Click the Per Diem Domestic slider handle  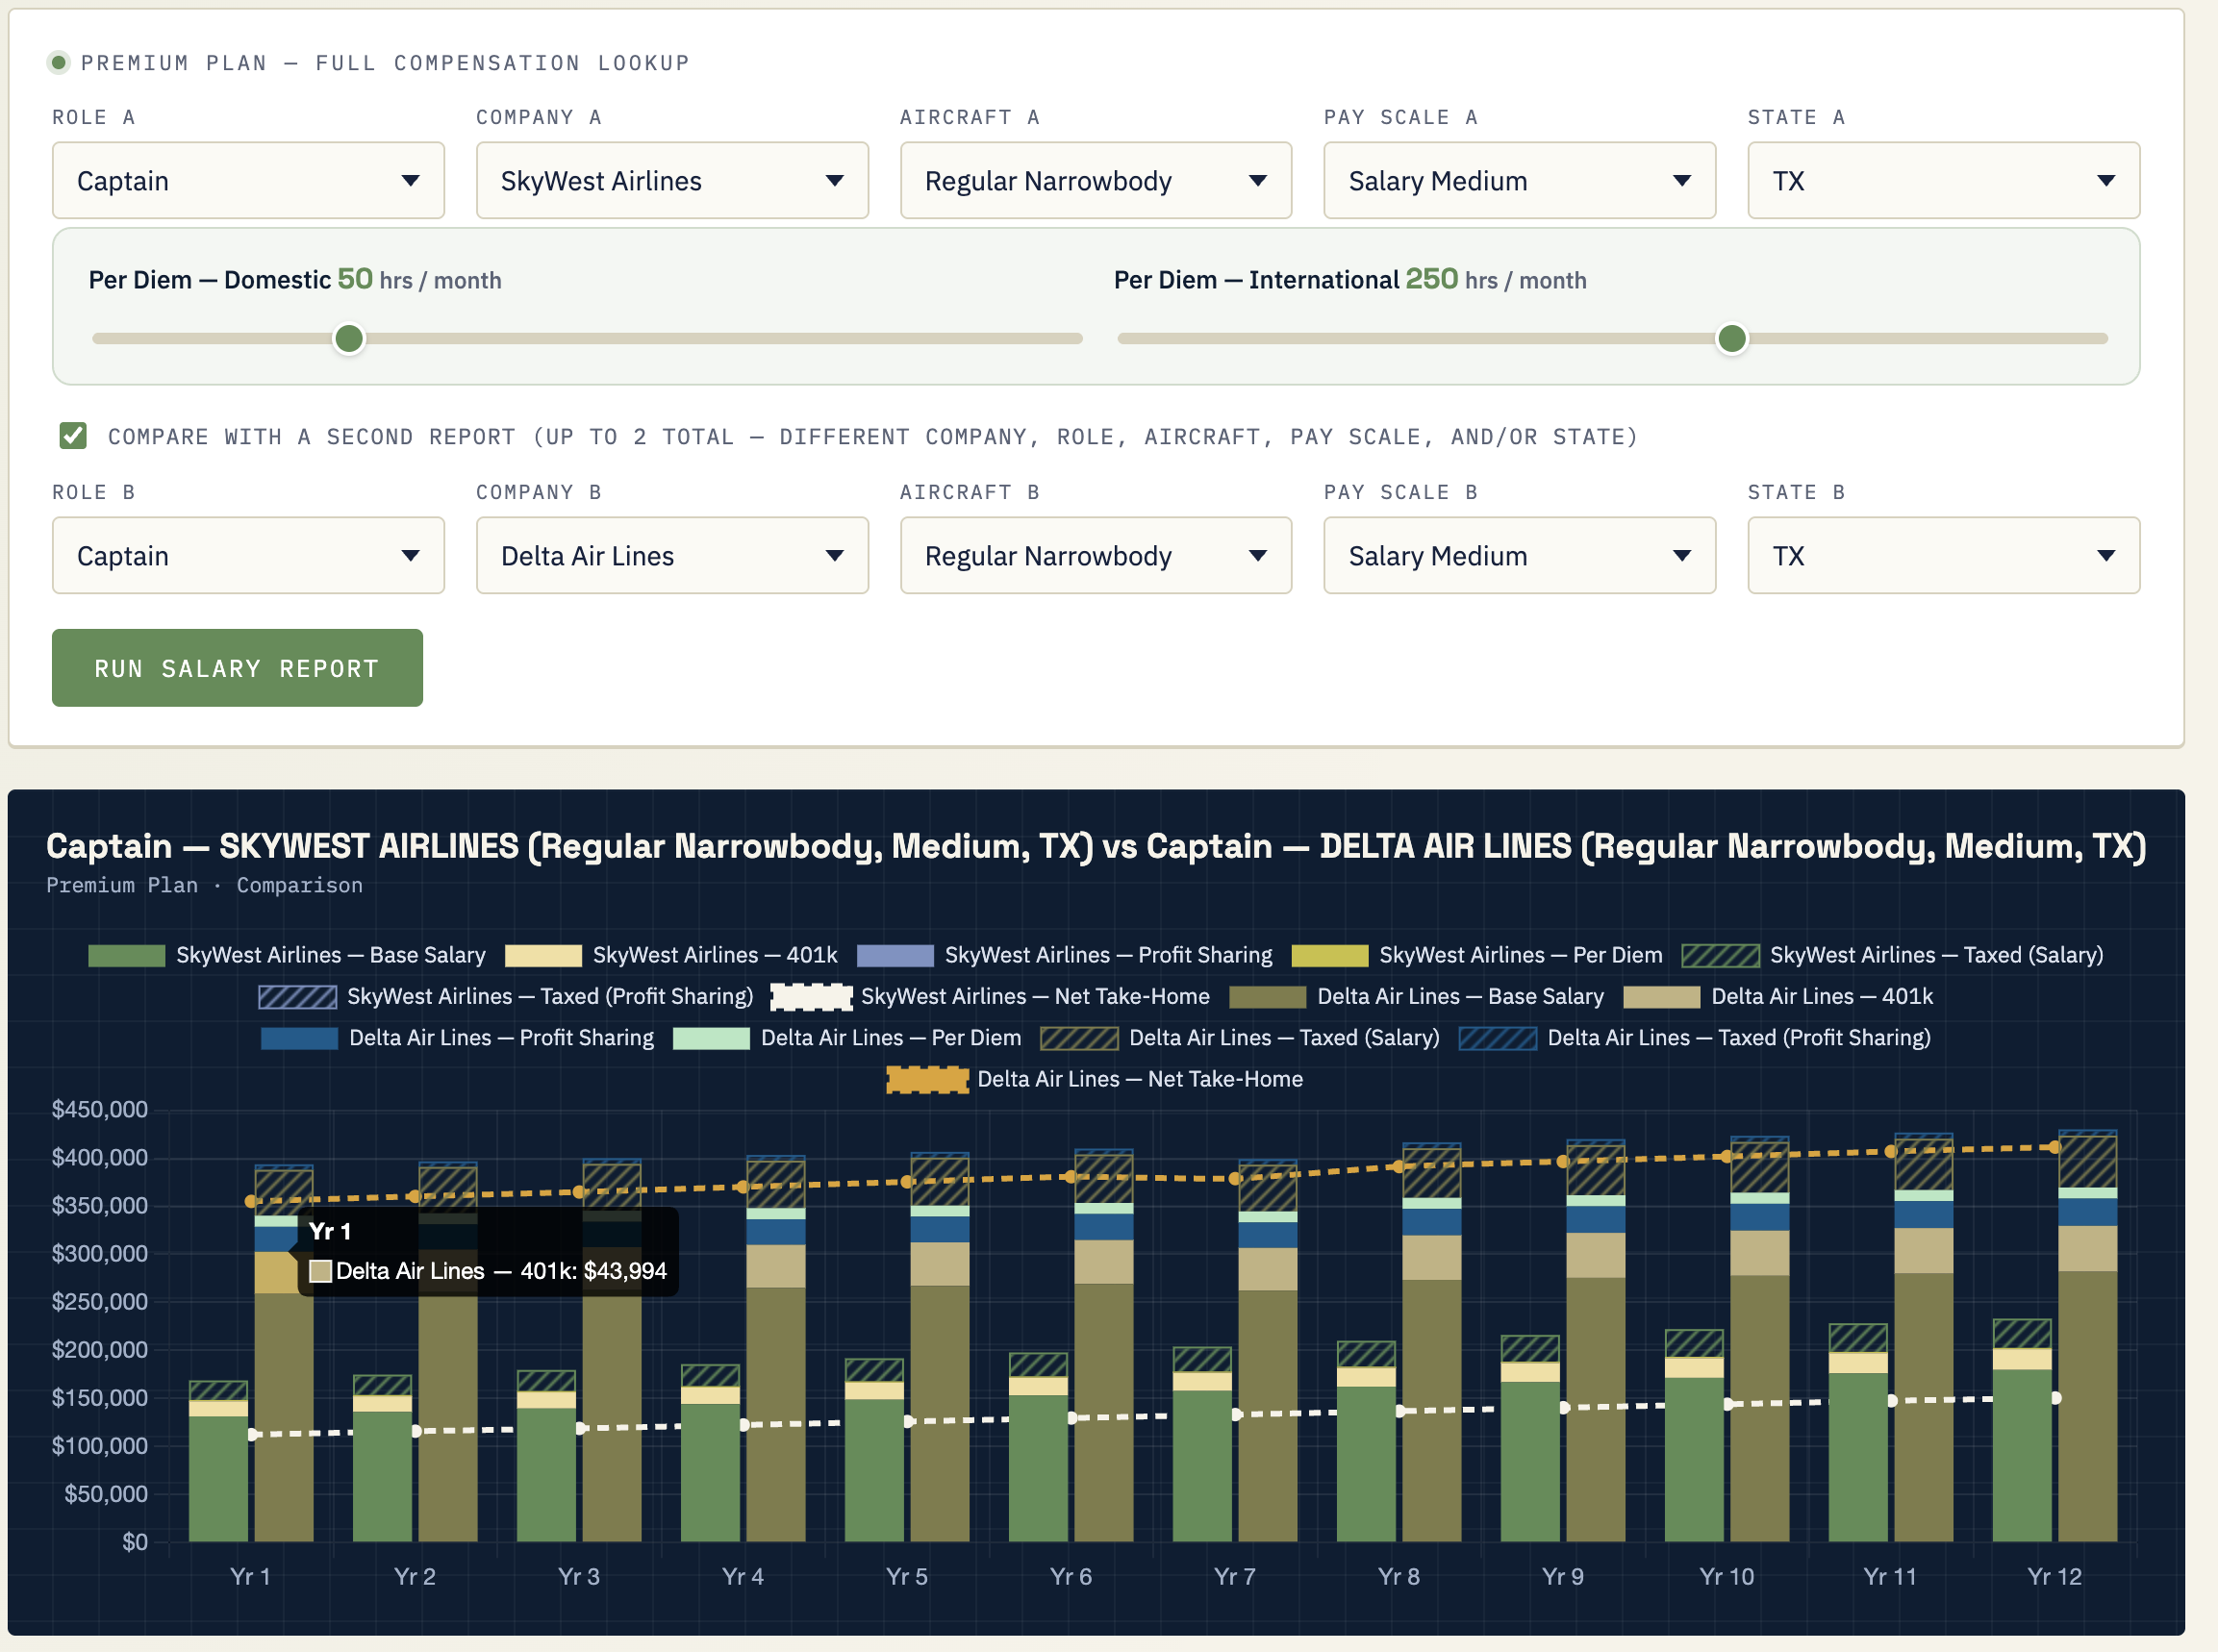pyautogui.click(x=349, y=339)
